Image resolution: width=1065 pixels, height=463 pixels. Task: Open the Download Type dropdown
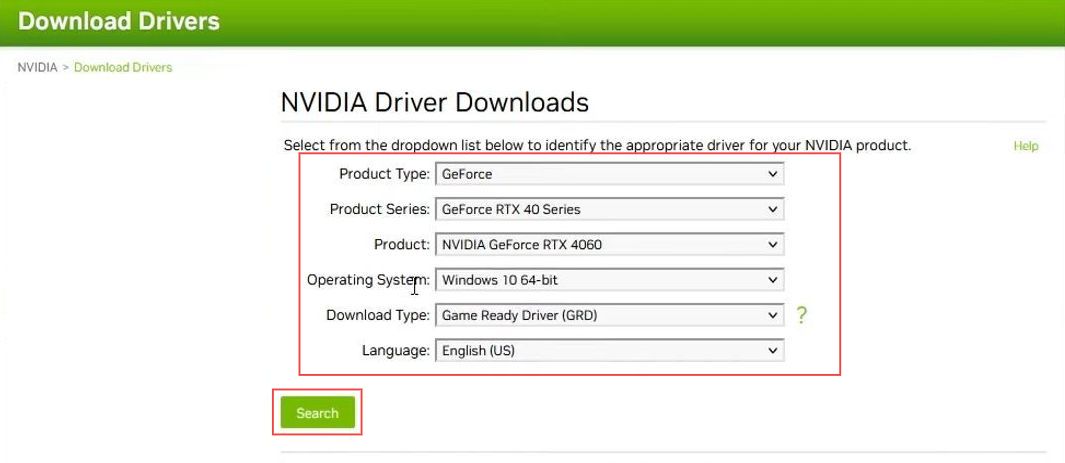pyautogui.click(x=609, y=315)
